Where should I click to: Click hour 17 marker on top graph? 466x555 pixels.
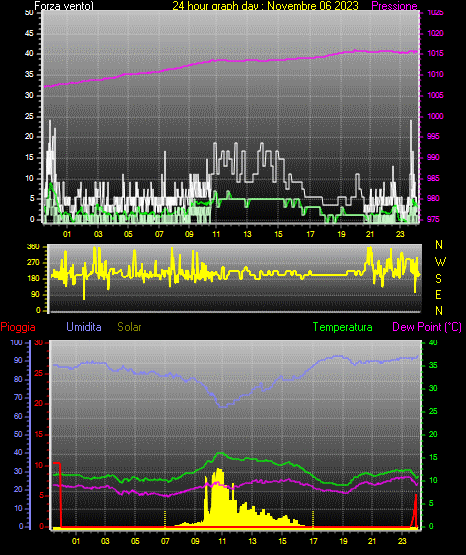click(x=310, y=234)
